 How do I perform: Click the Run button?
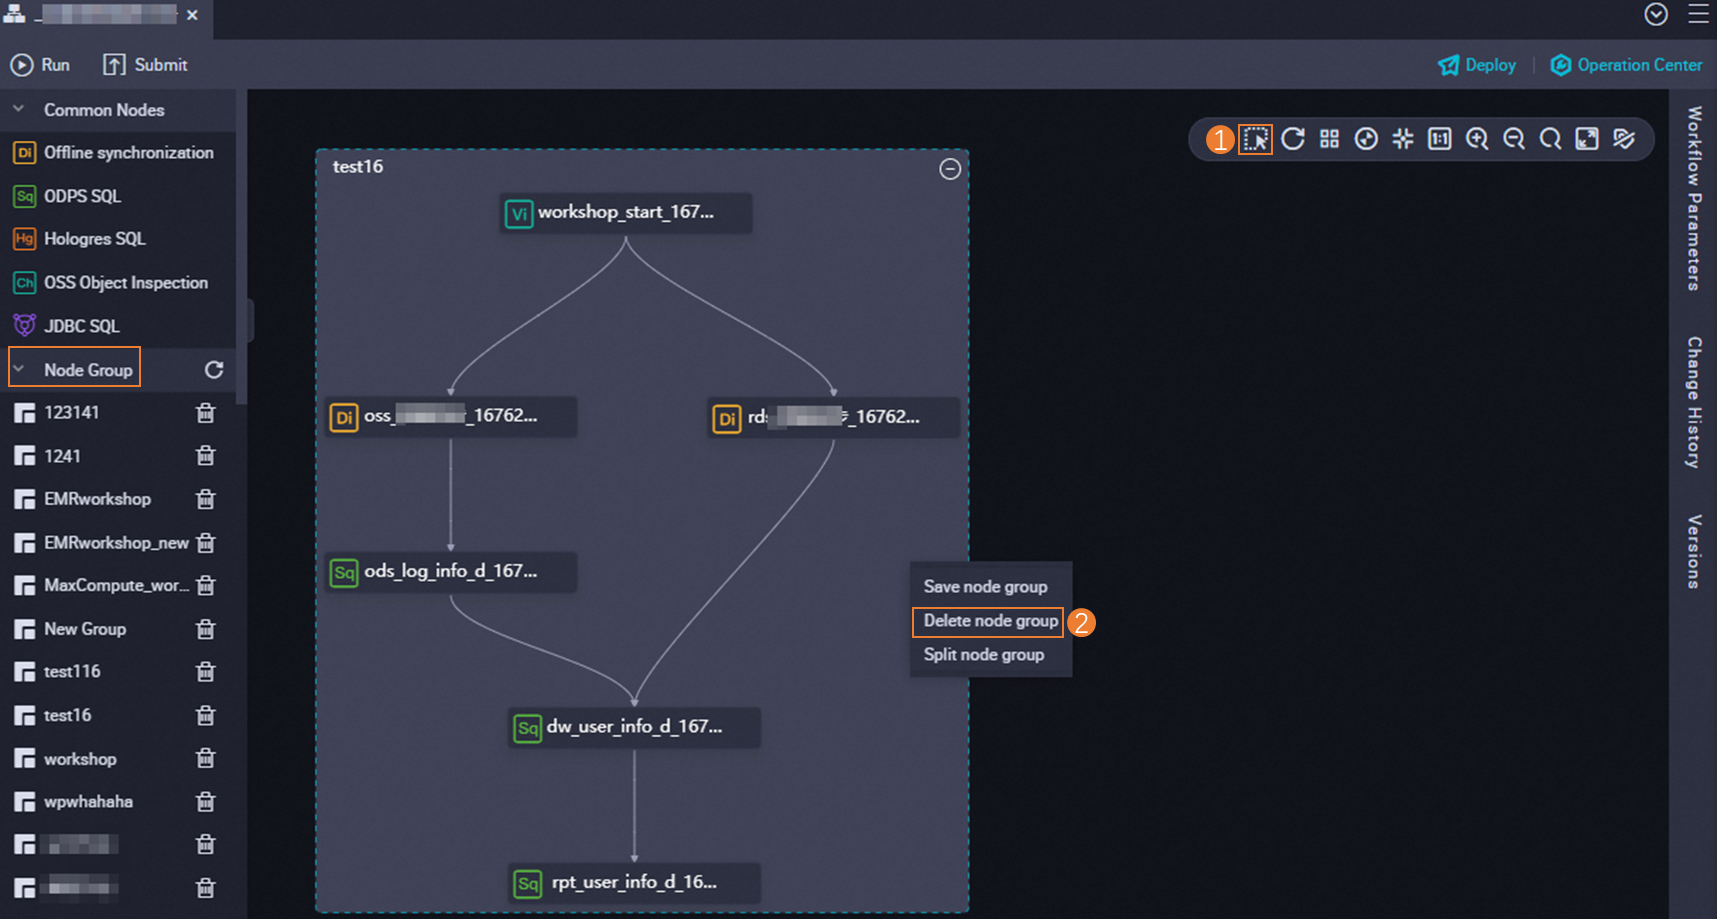tap(40, 65)
